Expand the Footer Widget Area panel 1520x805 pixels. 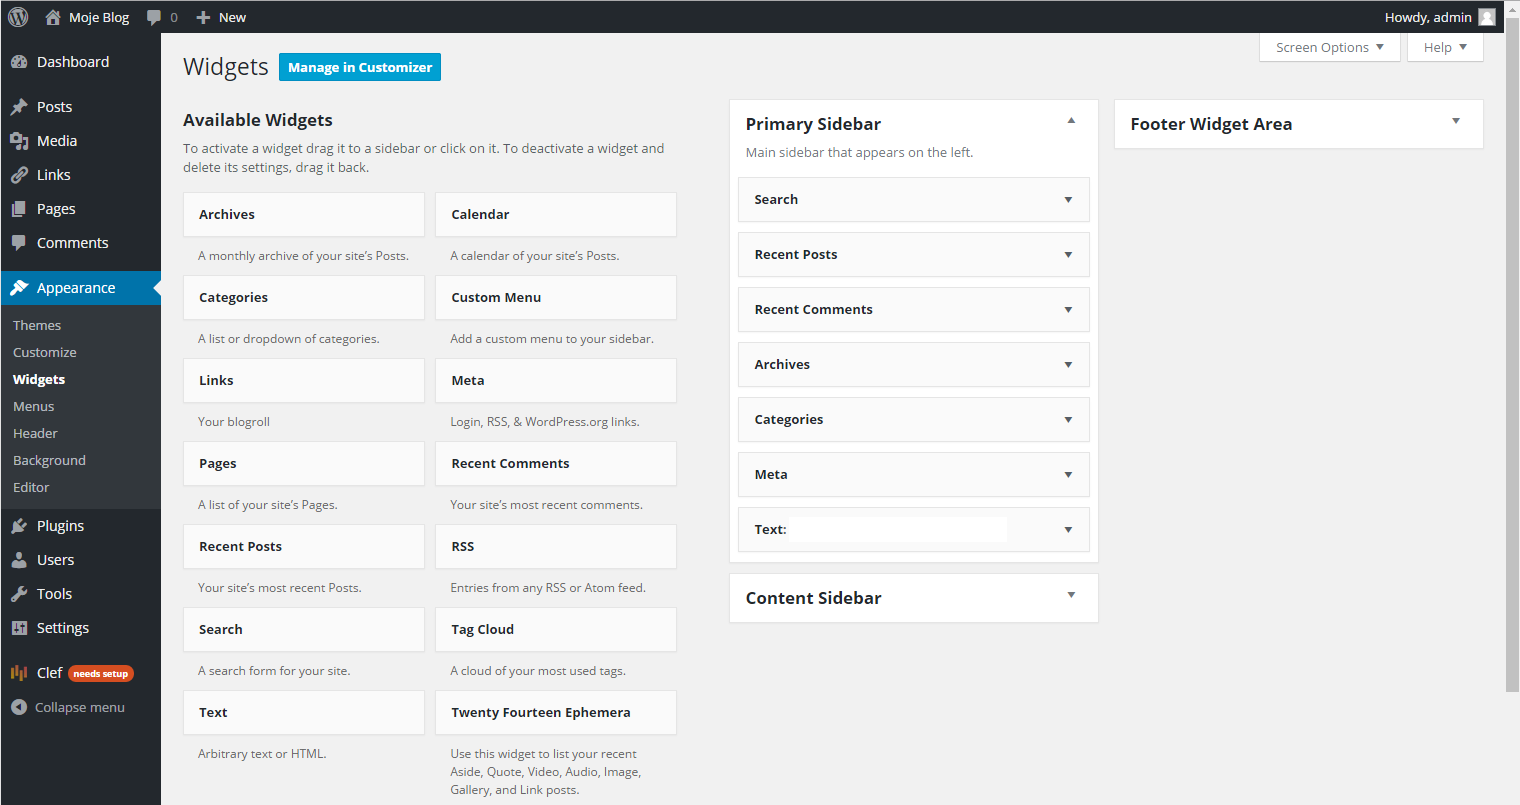coord(1456,121)
